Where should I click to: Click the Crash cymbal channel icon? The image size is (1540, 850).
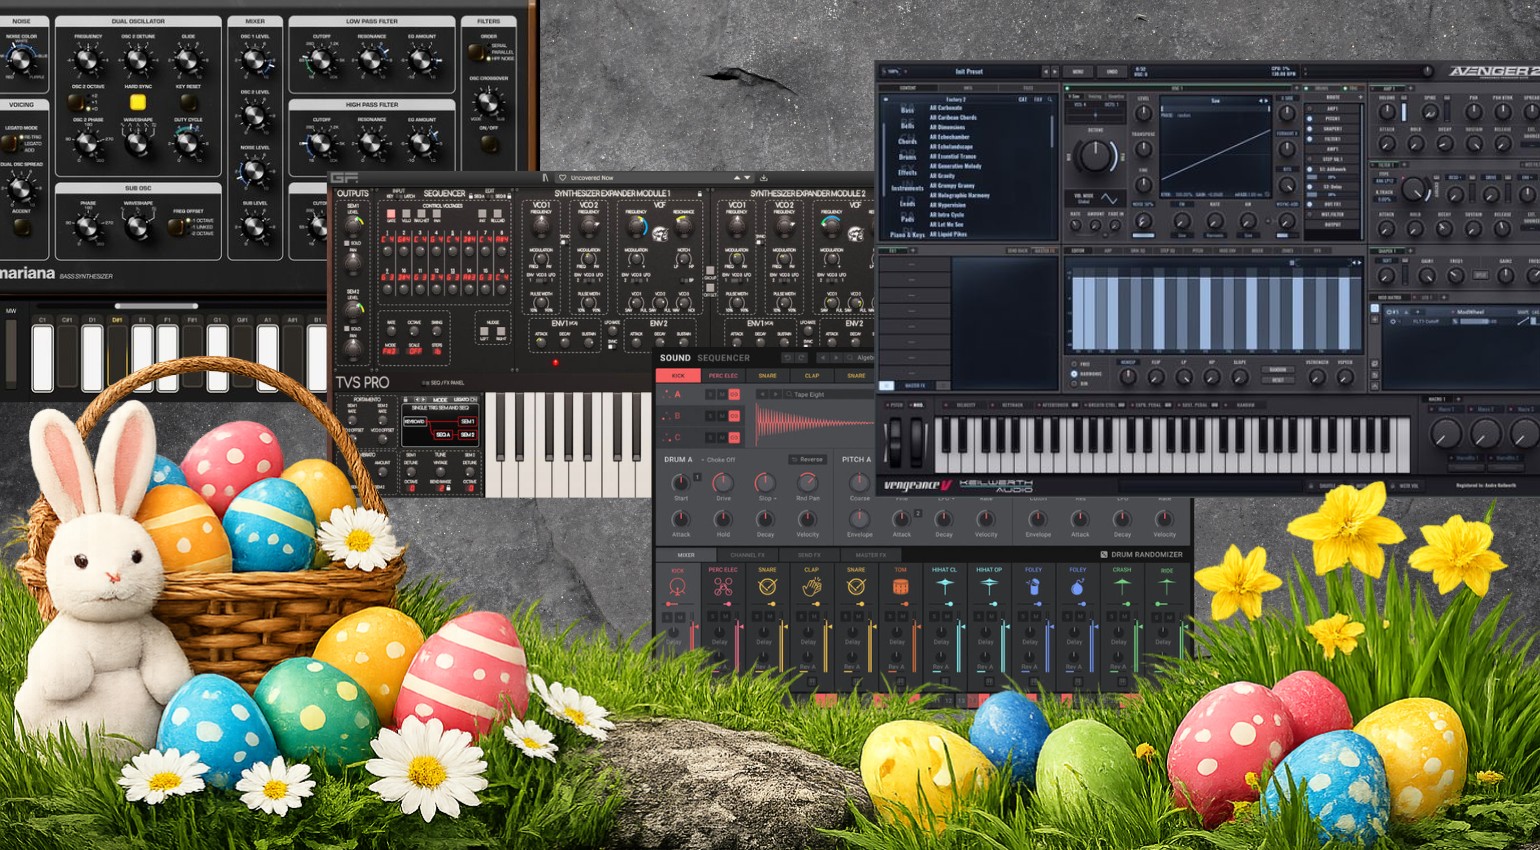[x=1121, y=587]
